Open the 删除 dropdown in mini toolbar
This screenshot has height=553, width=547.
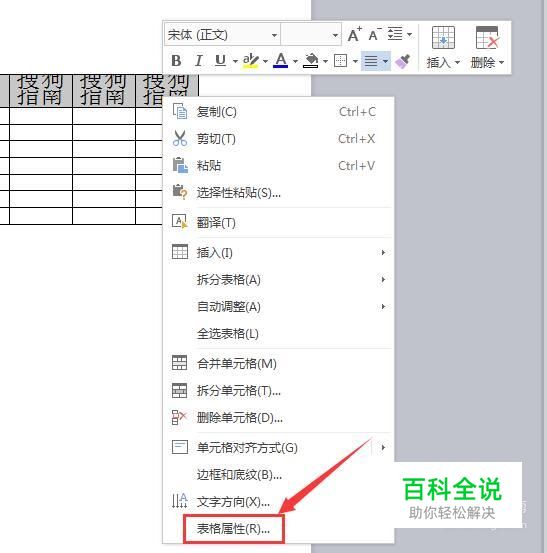(487, 63)
